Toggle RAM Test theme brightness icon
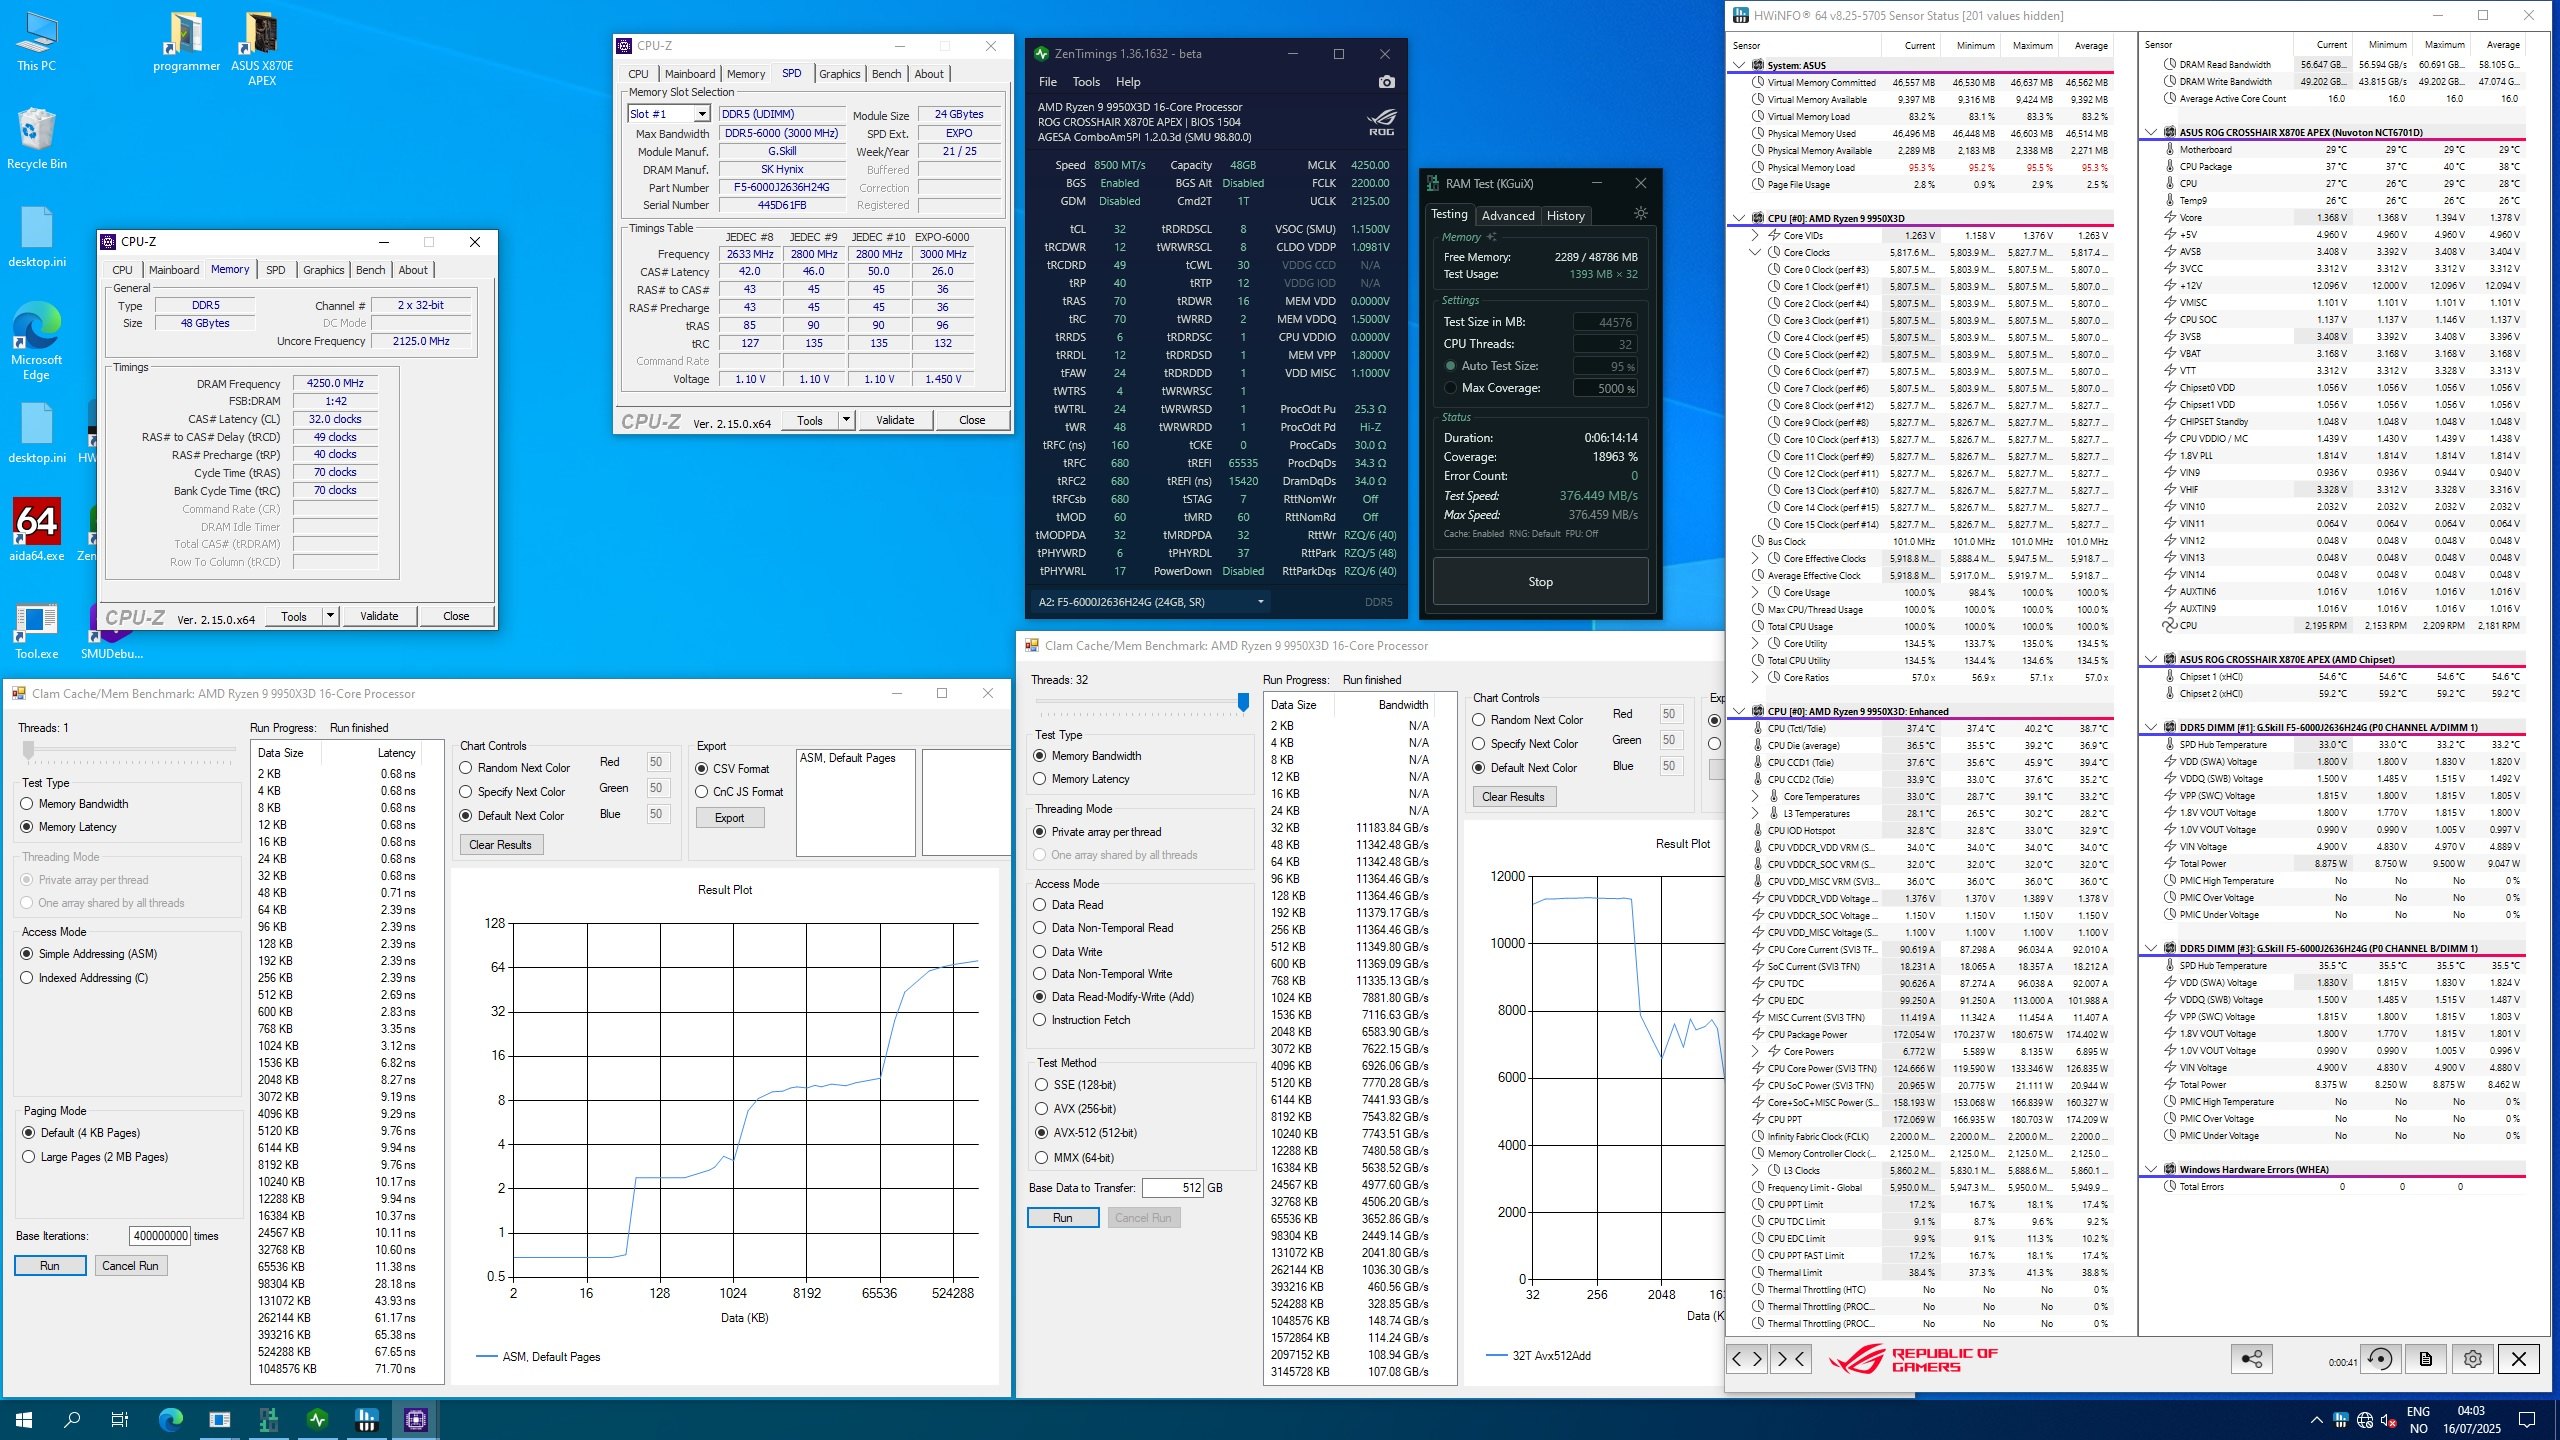 coord(1640,214)
